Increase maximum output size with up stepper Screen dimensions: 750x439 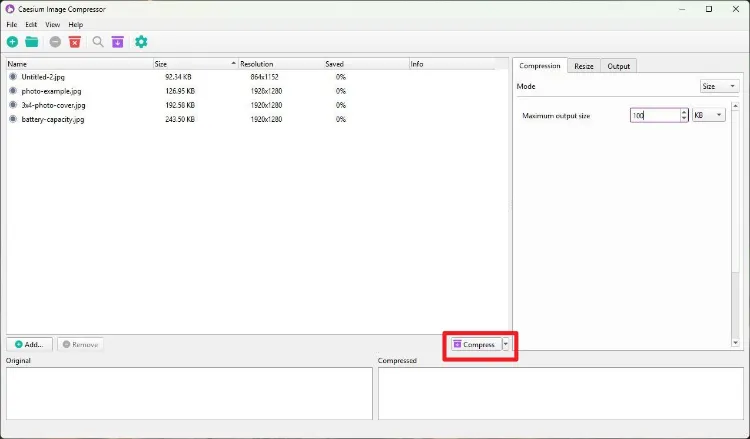684,112
